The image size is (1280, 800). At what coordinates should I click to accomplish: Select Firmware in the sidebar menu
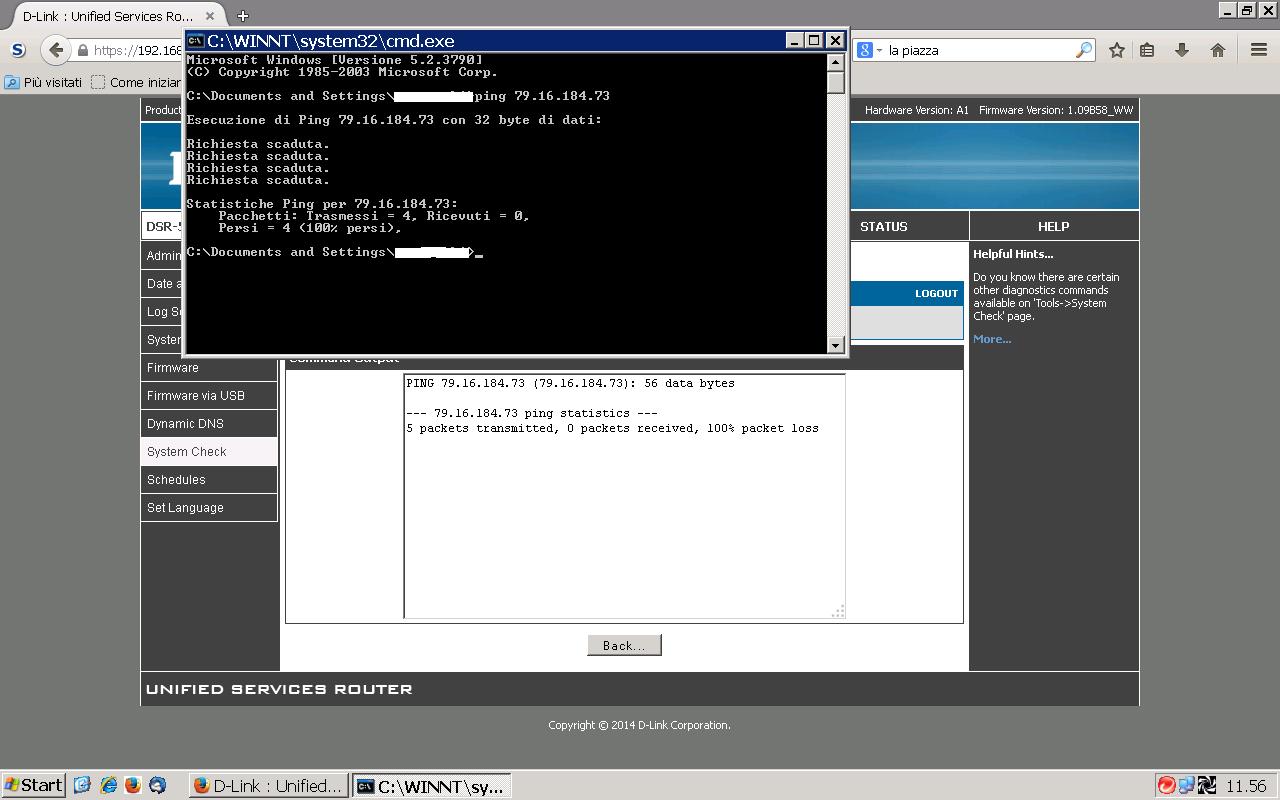click(209, 367)
